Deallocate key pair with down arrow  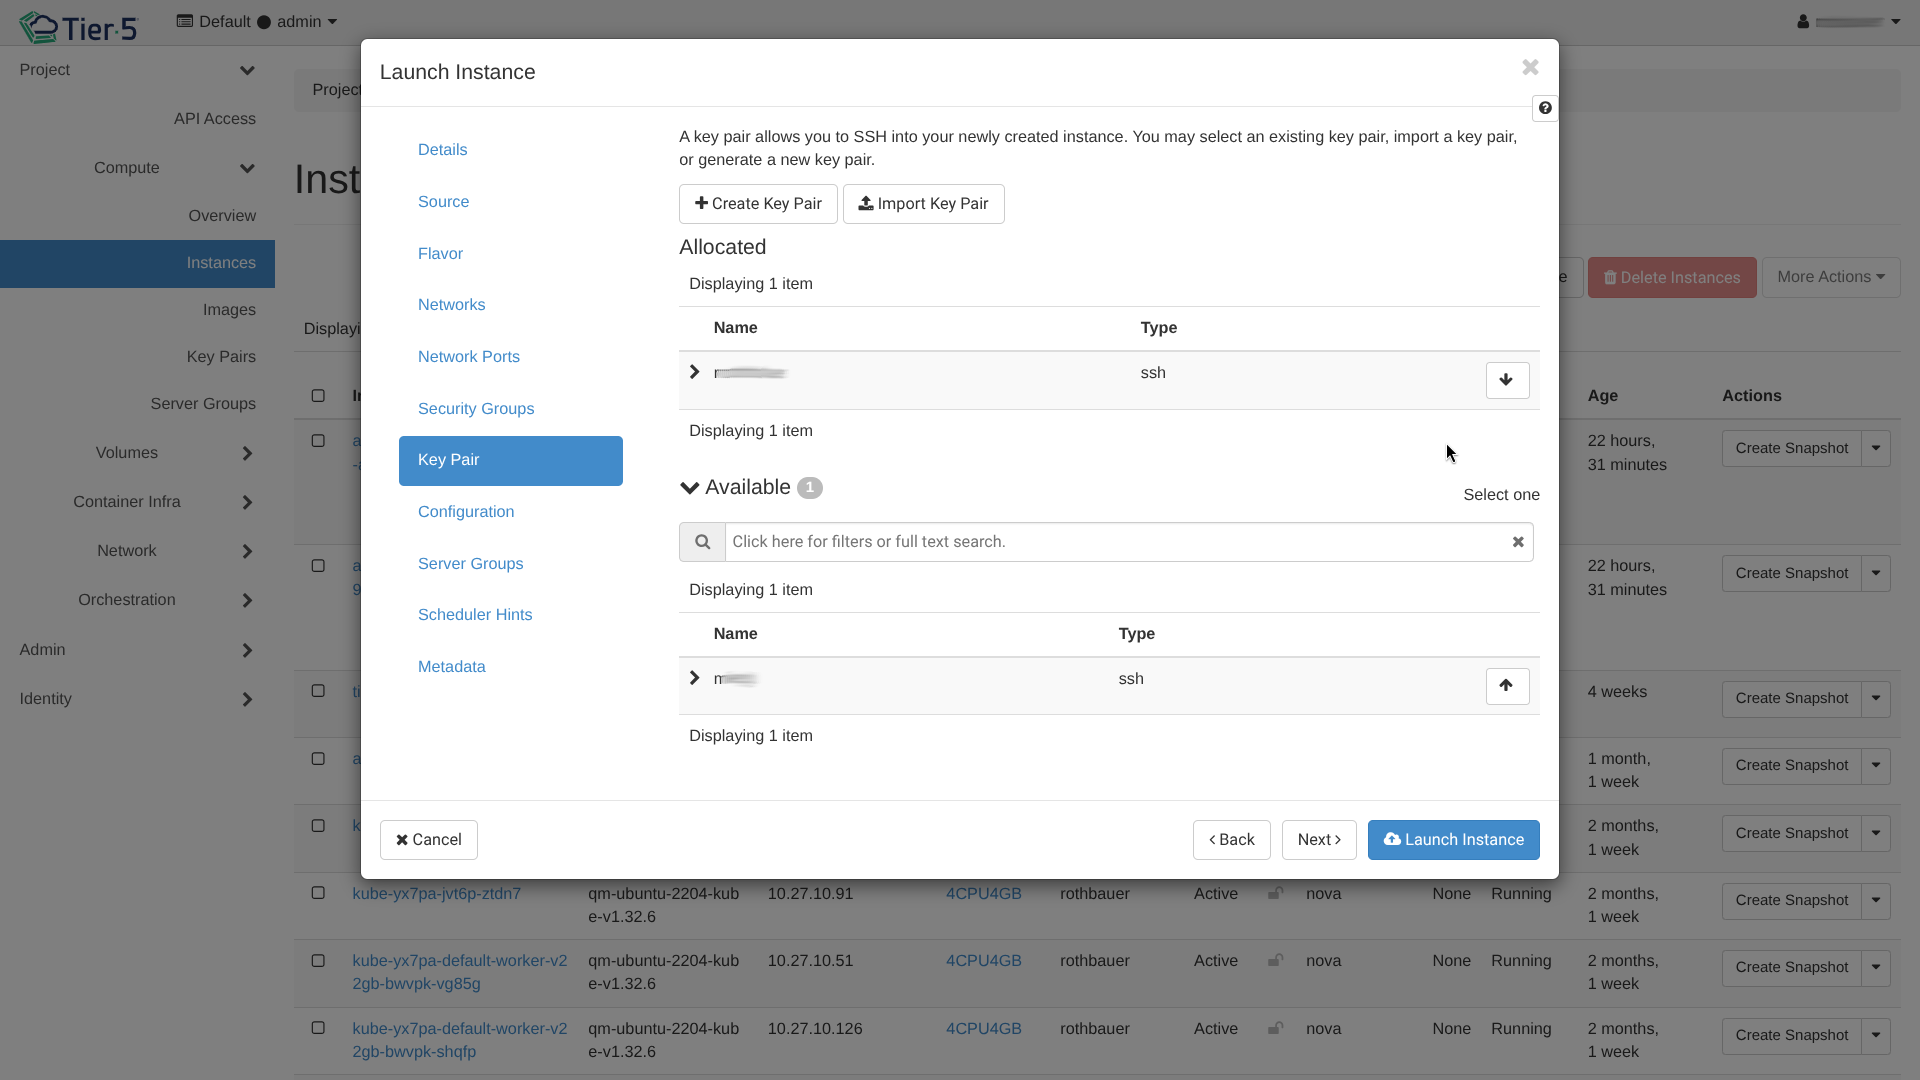(x=1507, y=380)
